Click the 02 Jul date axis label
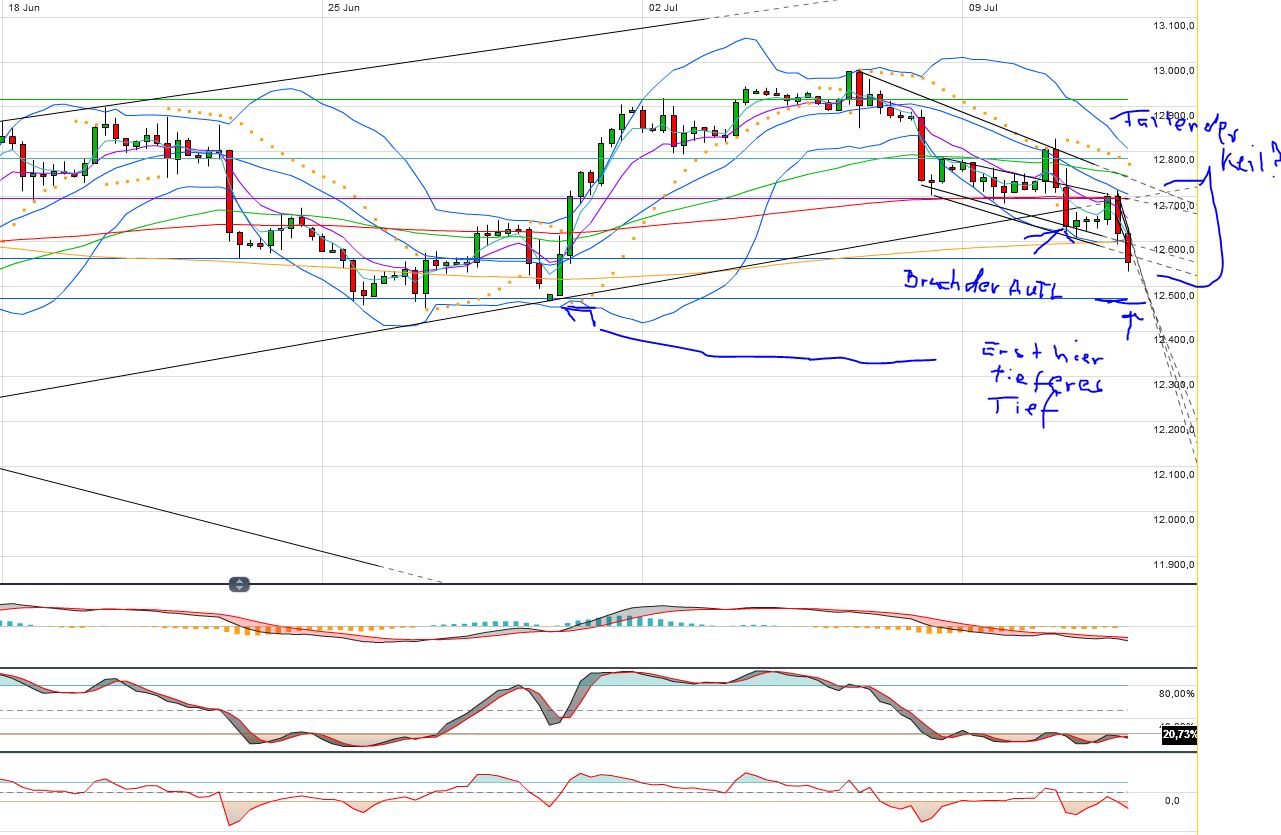Image resolution: width=1281 pixels, height=835 pixels. (661, 7)
